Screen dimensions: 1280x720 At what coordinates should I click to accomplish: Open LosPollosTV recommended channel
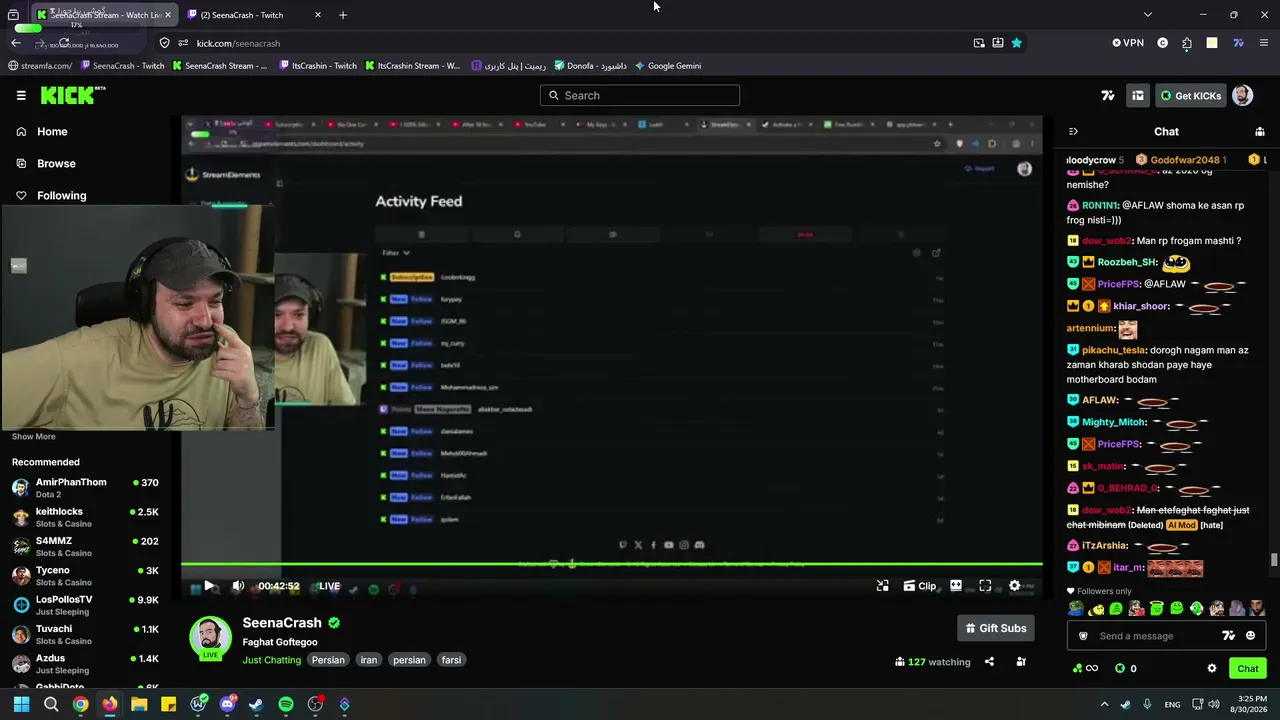(85, 605)
